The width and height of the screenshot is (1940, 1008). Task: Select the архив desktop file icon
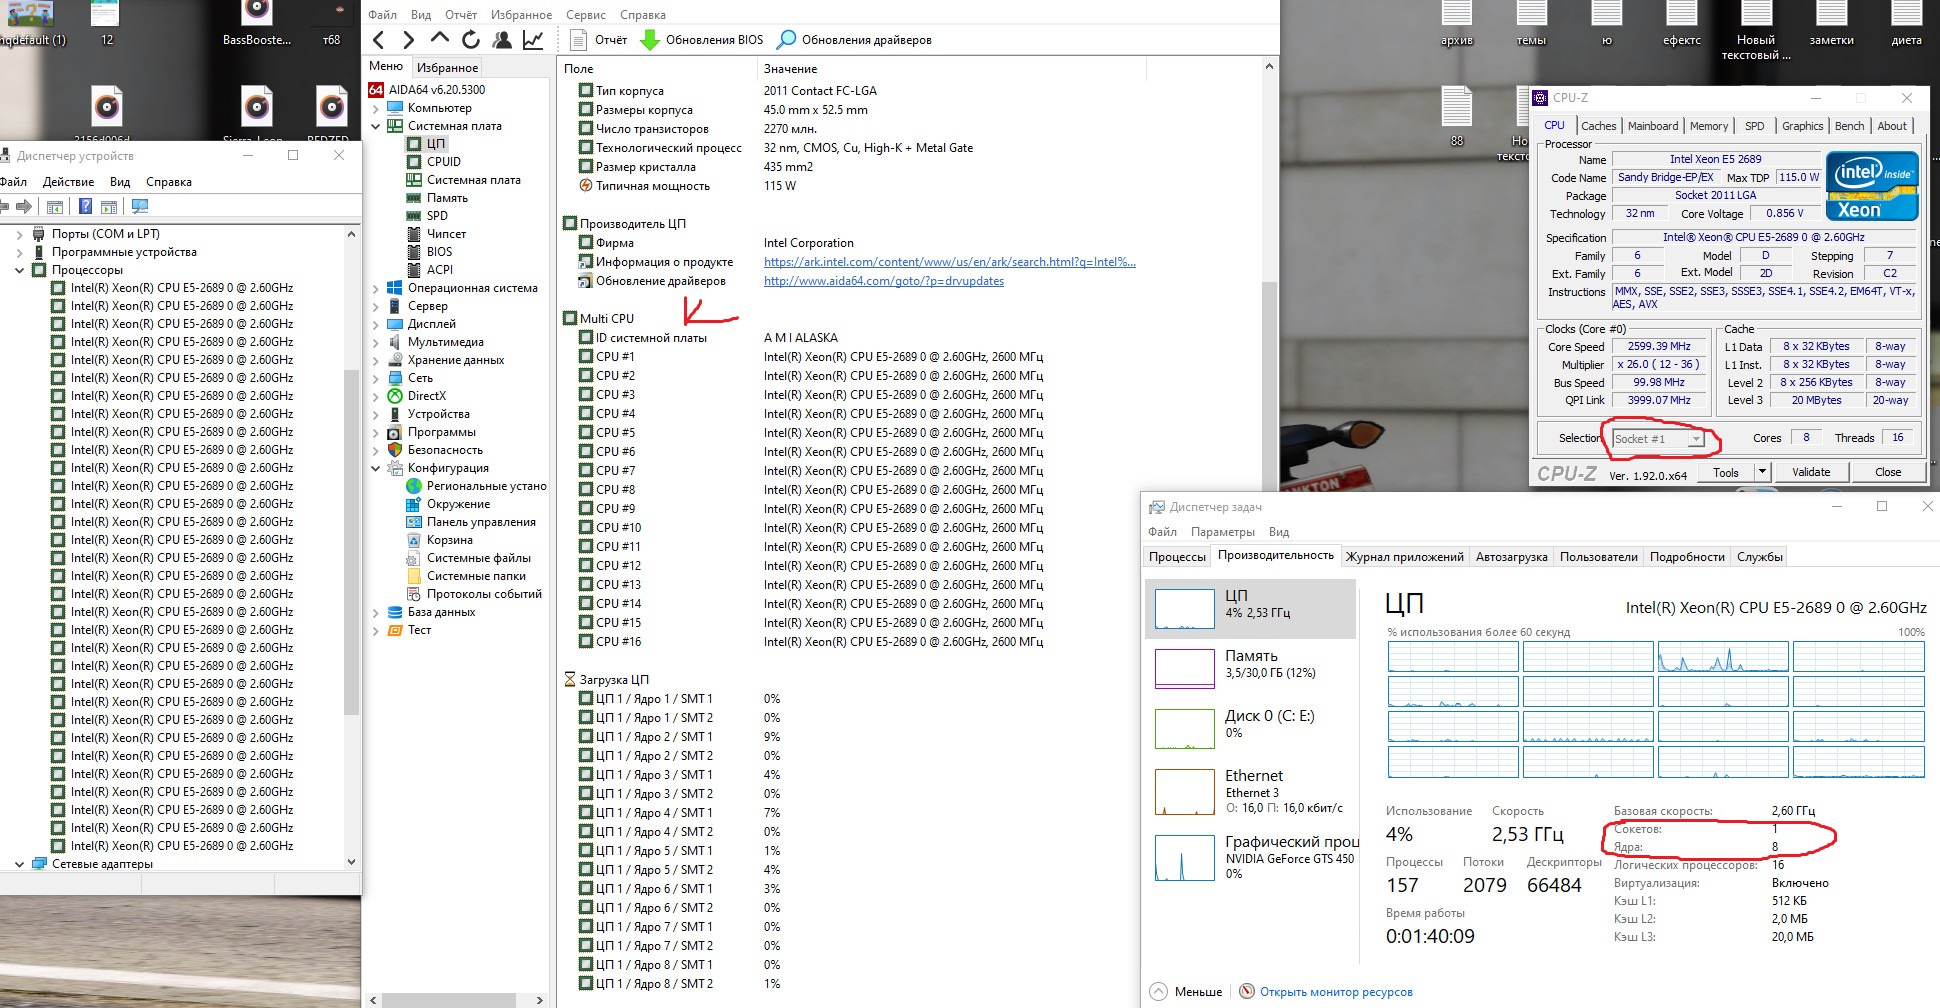[1457, 25]
